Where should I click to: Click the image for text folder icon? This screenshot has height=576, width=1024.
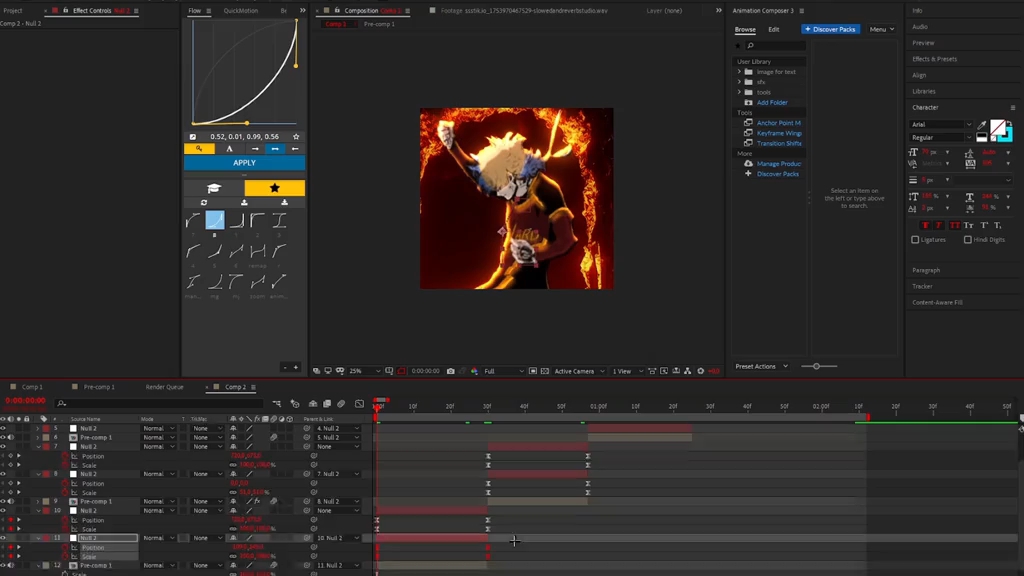[748, 72]
